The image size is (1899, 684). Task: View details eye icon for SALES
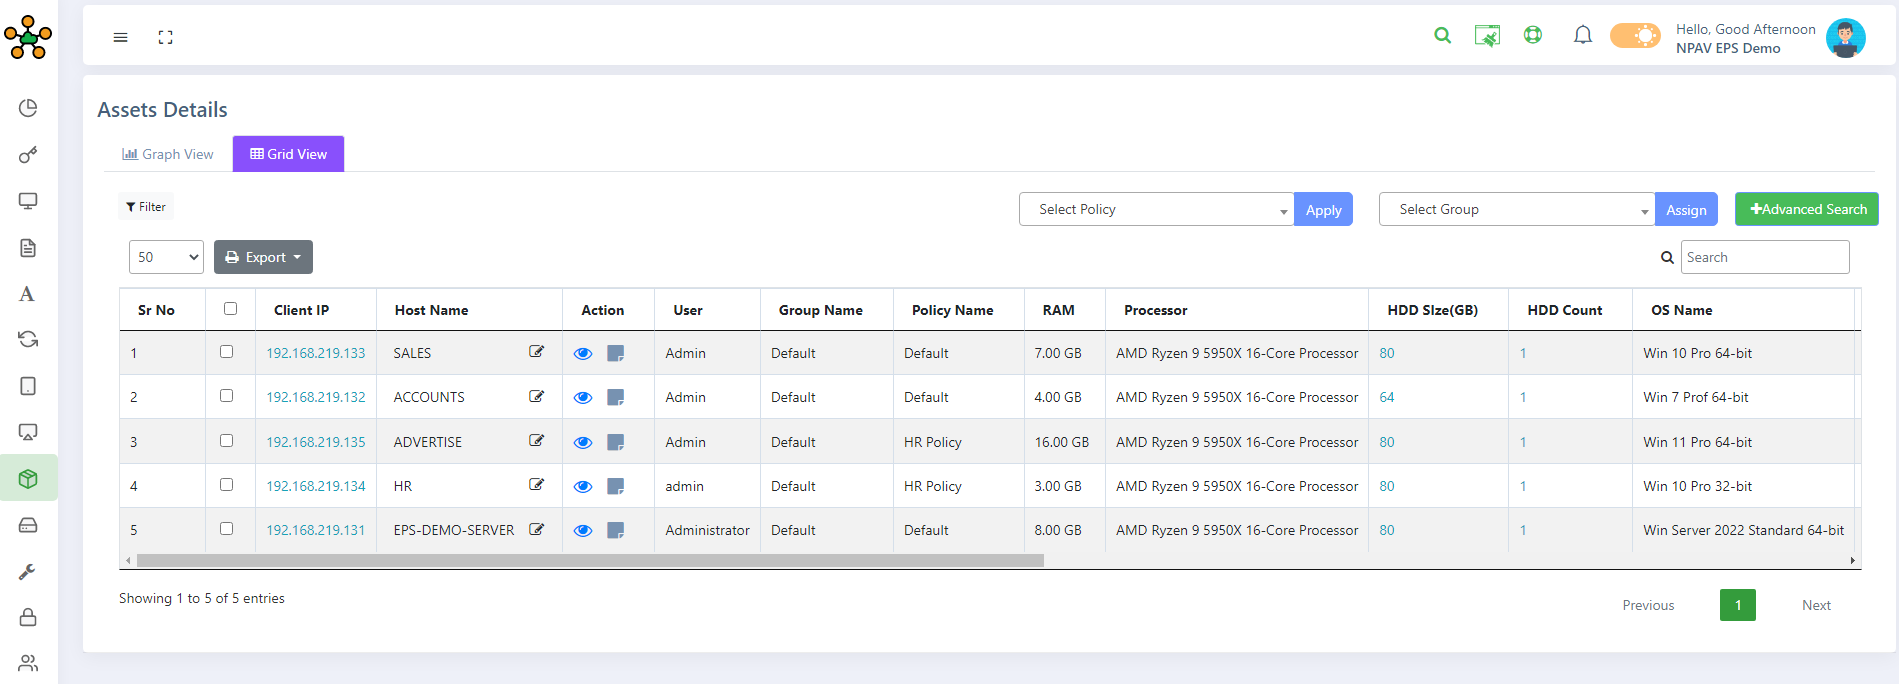pyautogui.click(x=583, y=354)
